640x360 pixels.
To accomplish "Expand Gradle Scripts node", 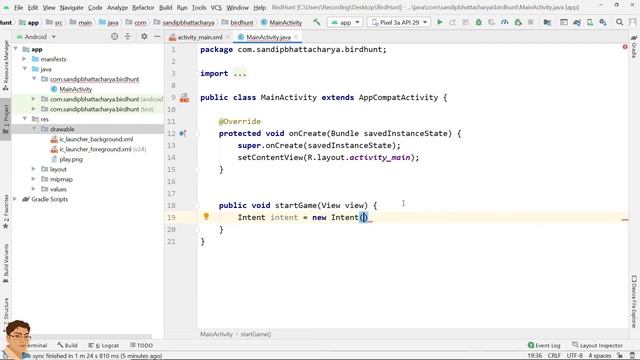I will click(15, 199).
